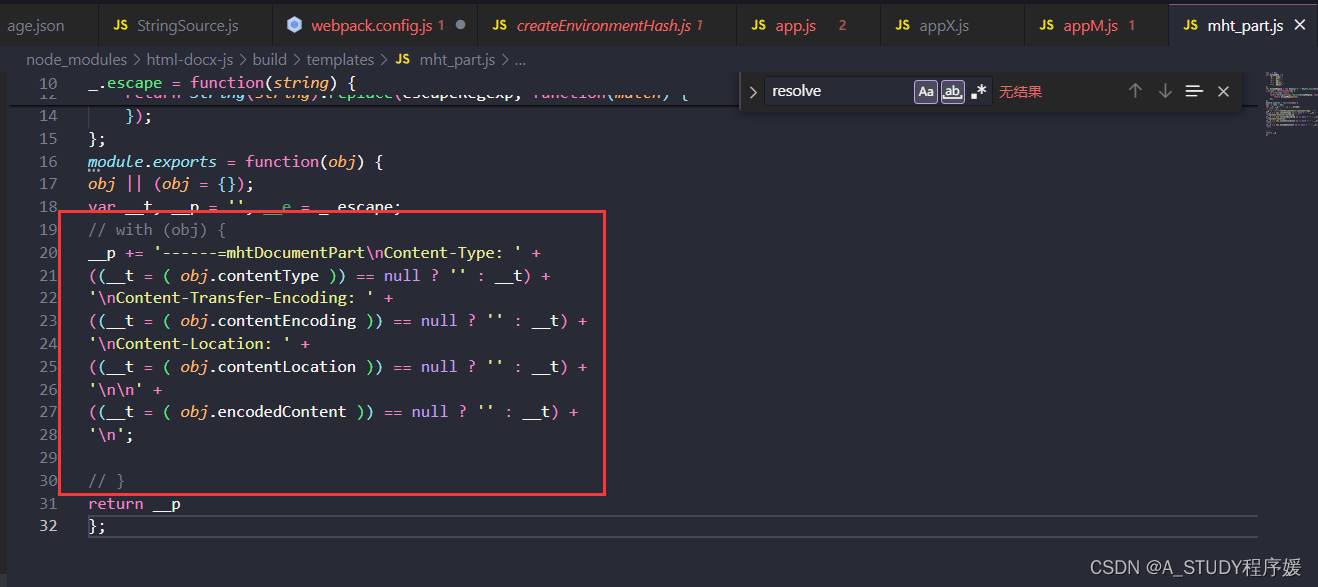1318x587 pixels.
Task: Open the breadcrumb ellipsis symbol segment
Action: click(x=520, y=60)
